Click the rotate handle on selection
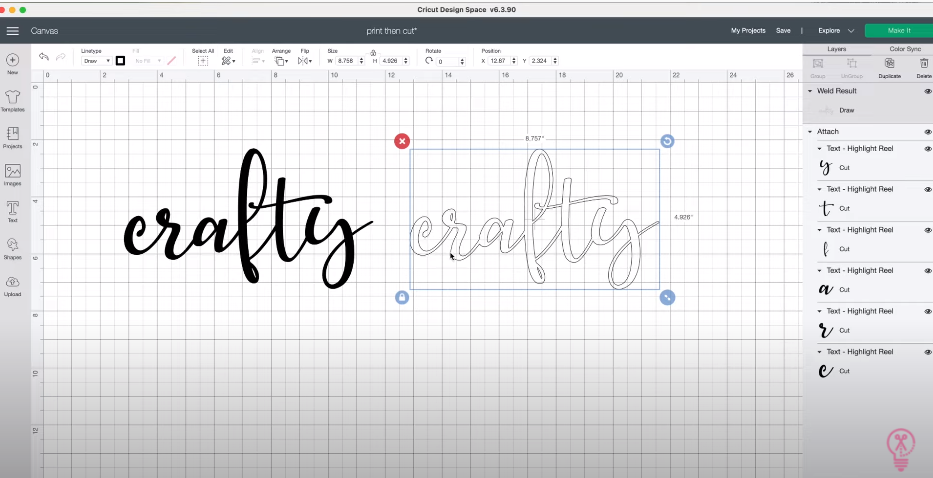Viewport: 933px width, 478px height. tap(667, 141)
